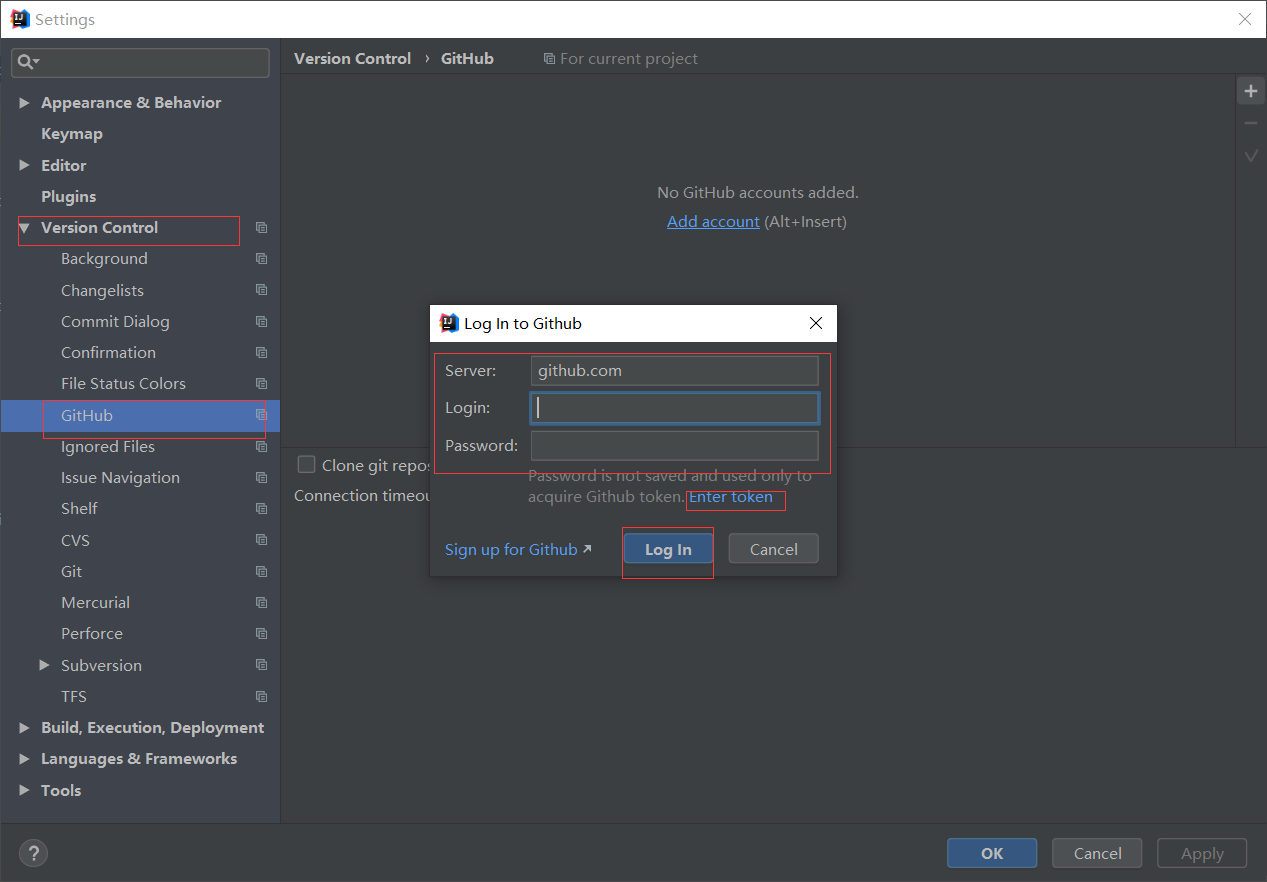The width and height of the screenshot is (1267, 882).
Task: Click the project-level icon beside GitHub
Action: [x=261, y=415]
